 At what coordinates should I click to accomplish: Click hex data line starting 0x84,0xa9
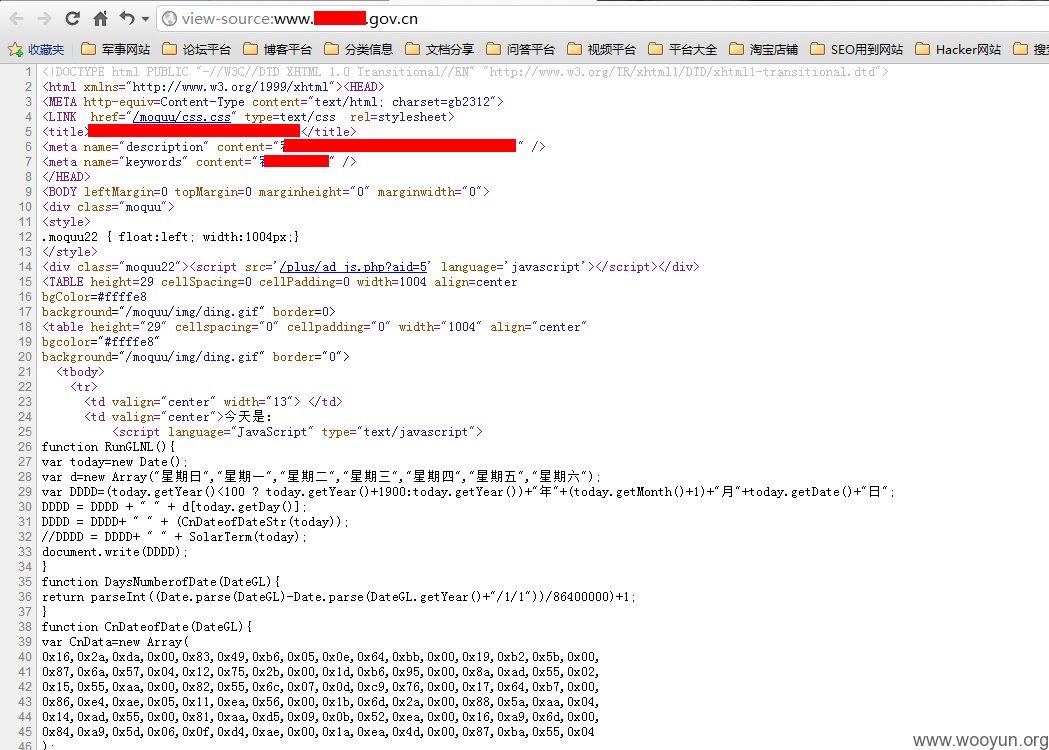coord(318,732)
